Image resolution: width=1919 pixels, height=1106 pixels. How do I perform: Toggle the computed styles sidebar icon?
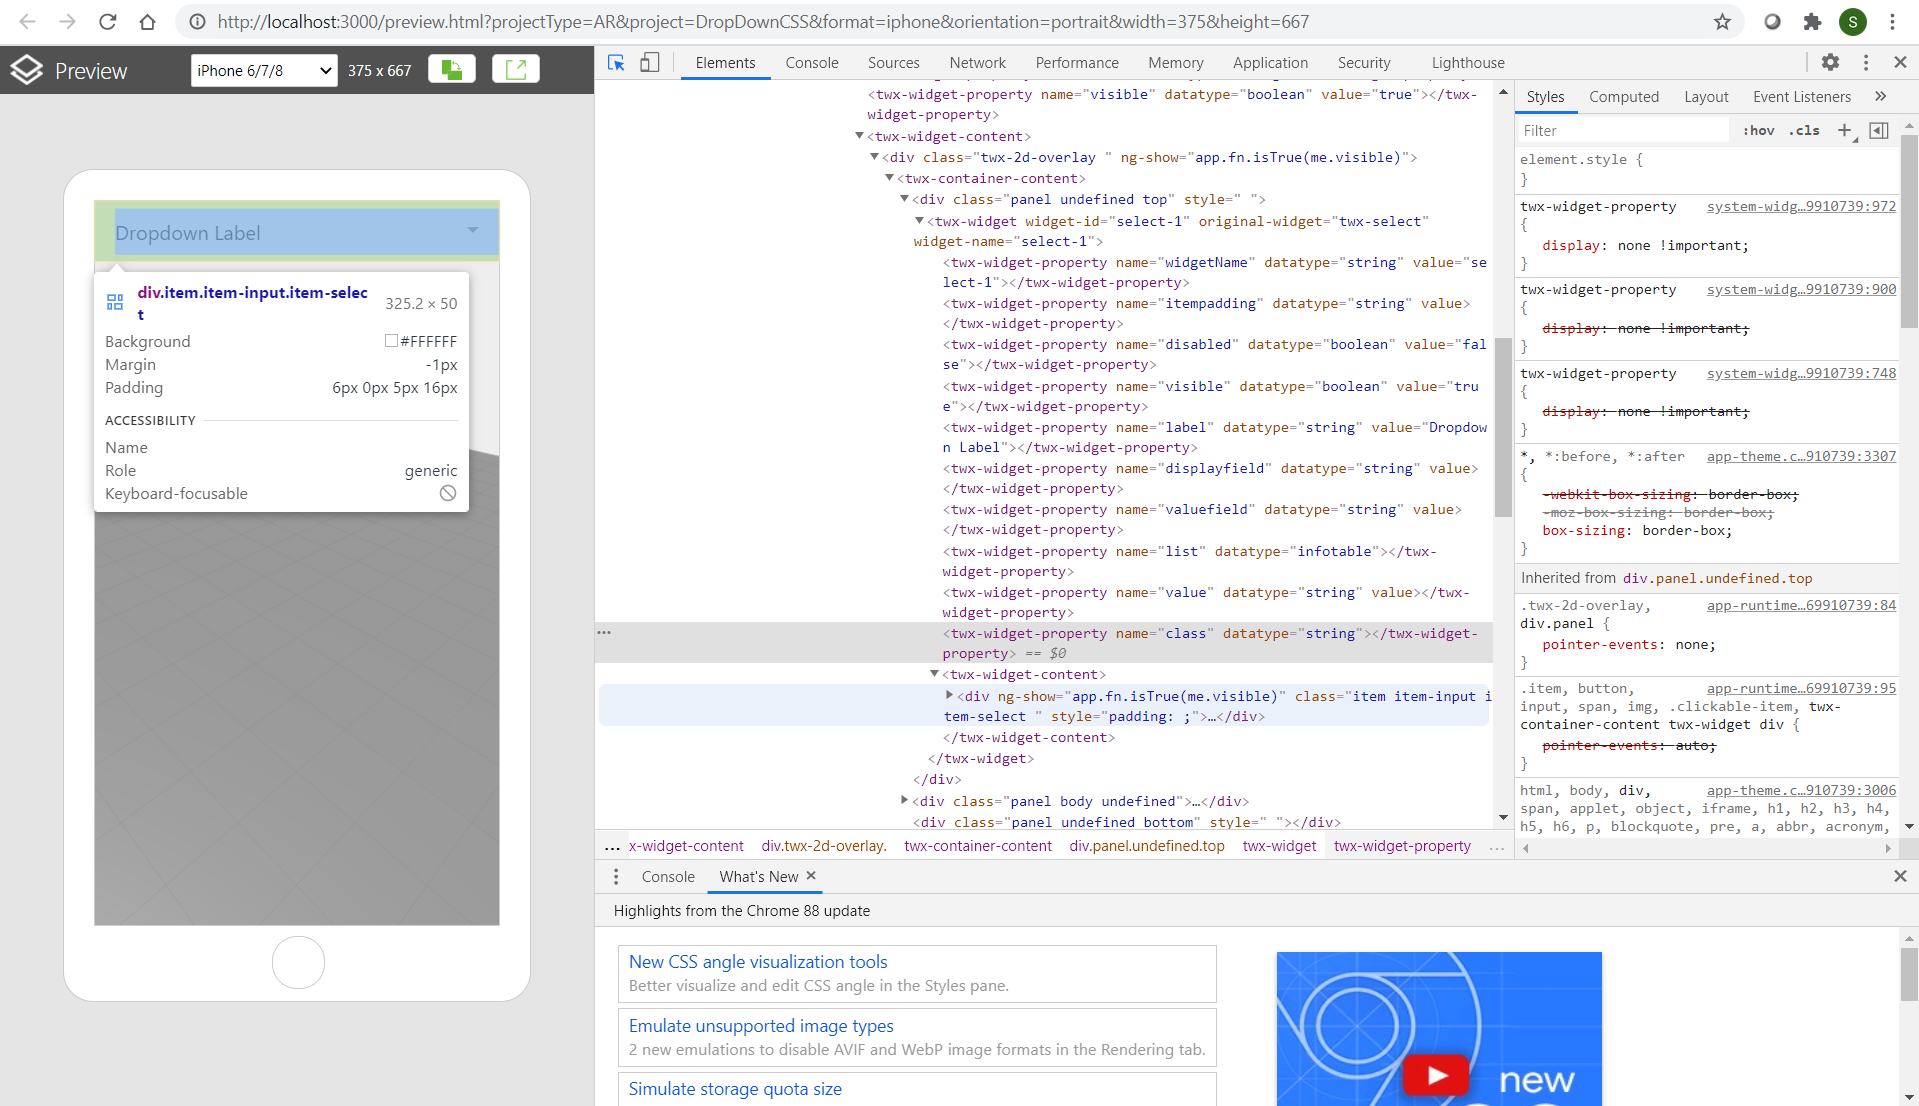tap(1879, 131)
